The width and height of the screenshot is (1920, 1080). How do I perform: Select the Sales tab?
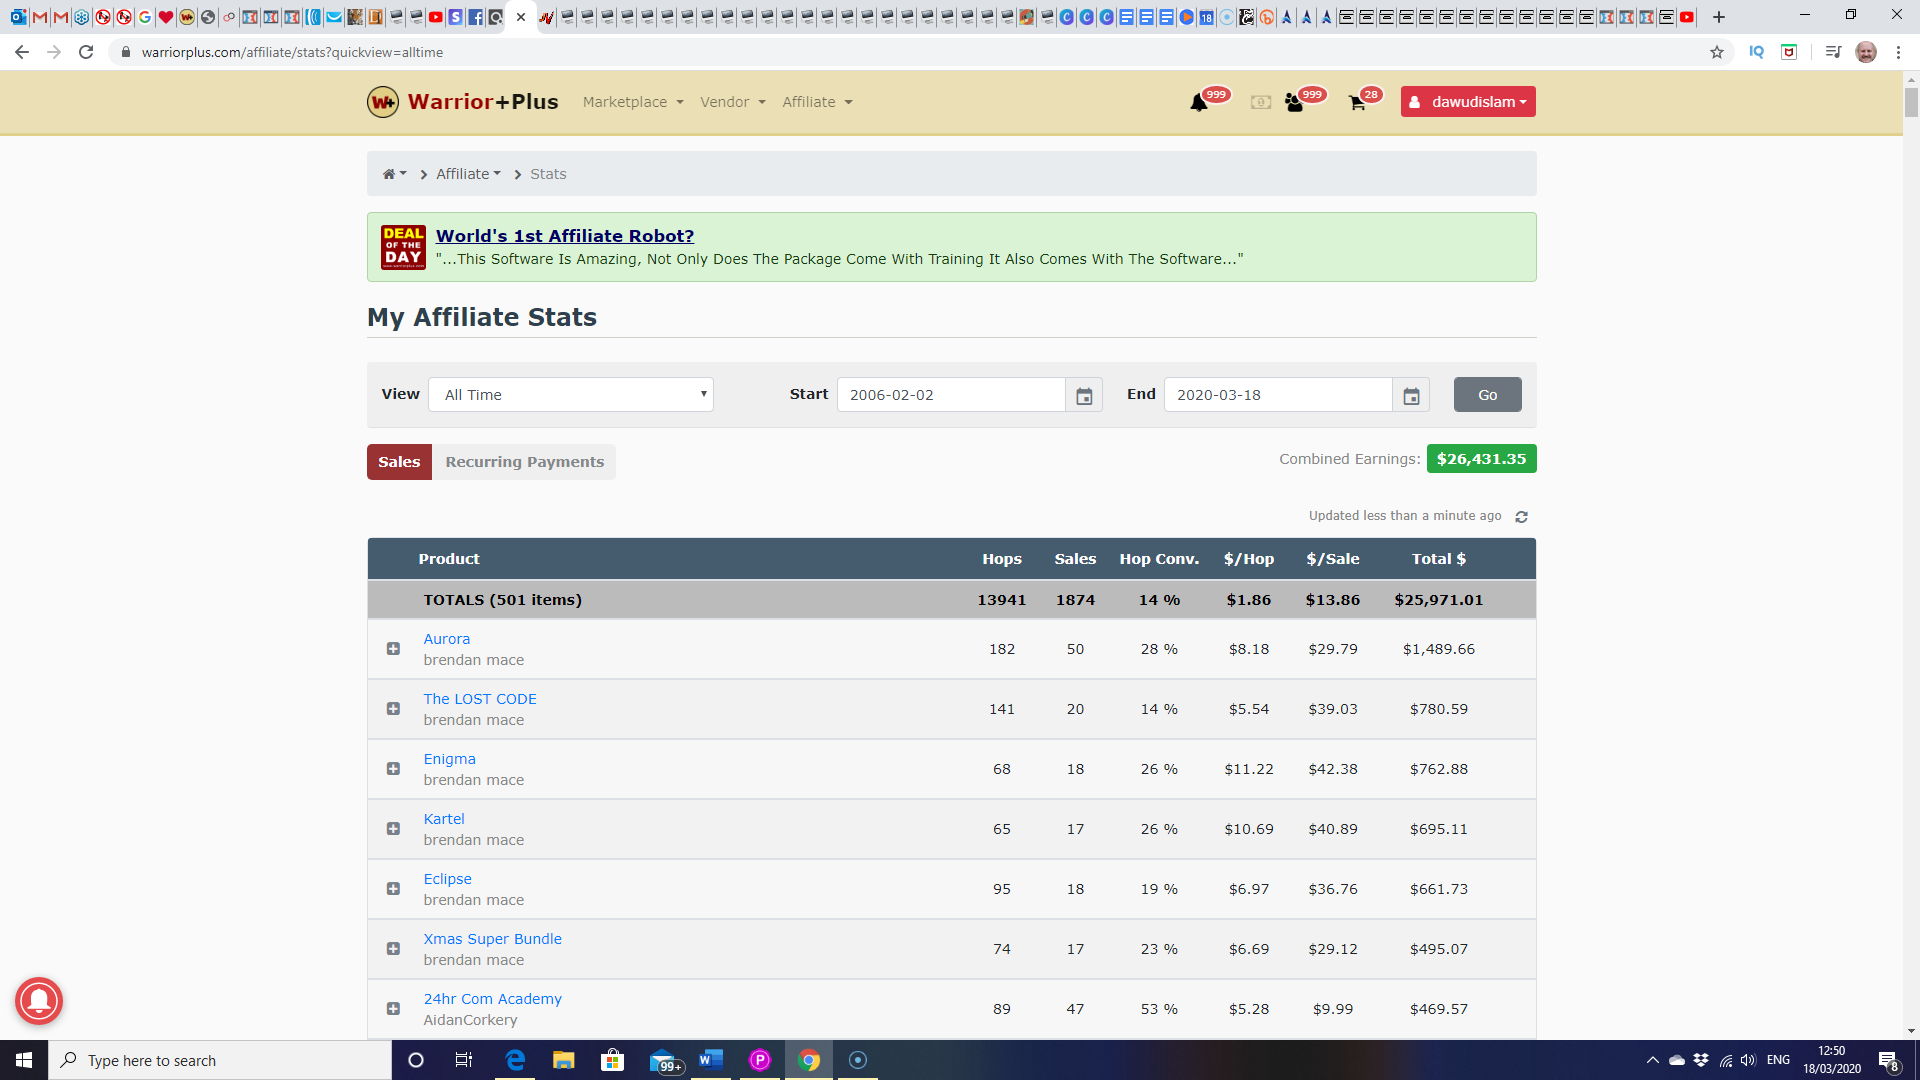pyautogui.click(x=399, y=462)
